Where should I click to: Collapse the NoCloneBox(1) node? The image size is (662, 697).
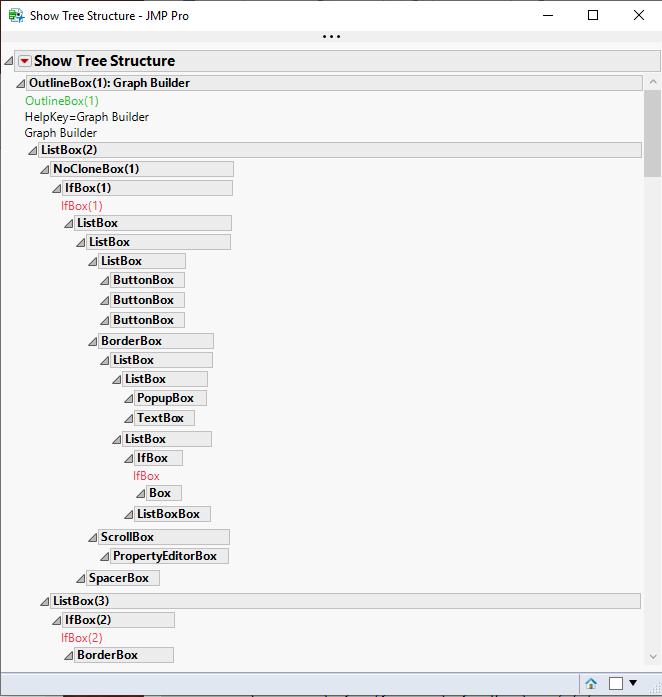tap(44, 169)
